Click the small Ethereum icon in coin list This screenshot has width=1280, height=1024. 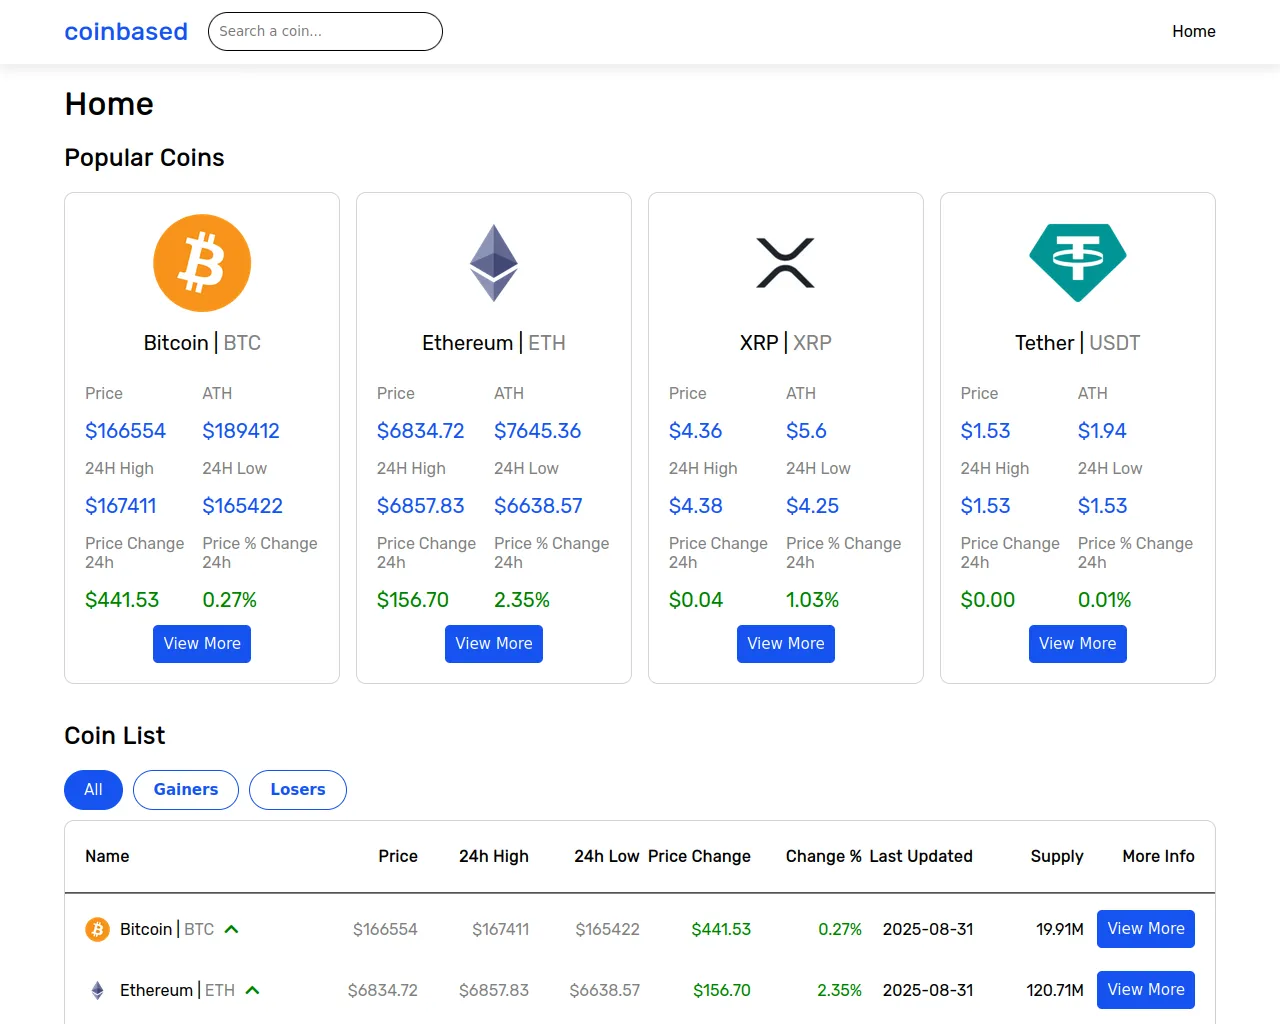(97, 990)
